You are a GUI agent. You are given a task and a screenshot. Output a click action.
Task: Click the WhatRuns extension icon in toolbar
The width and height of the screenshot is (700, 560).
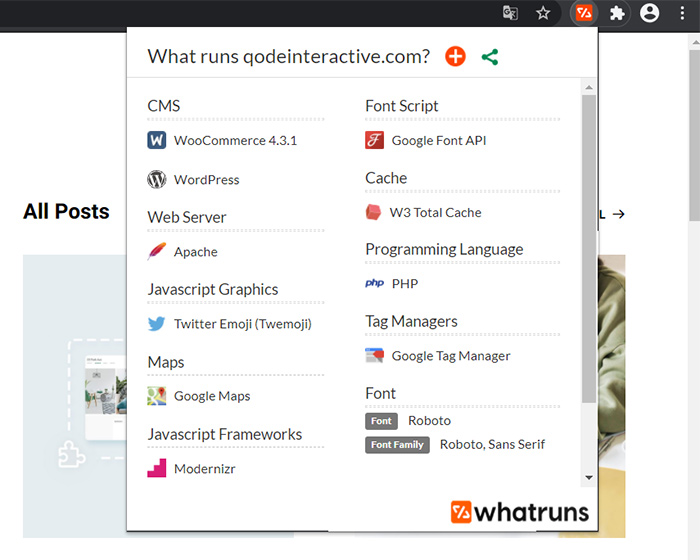[x=584, y=13]
